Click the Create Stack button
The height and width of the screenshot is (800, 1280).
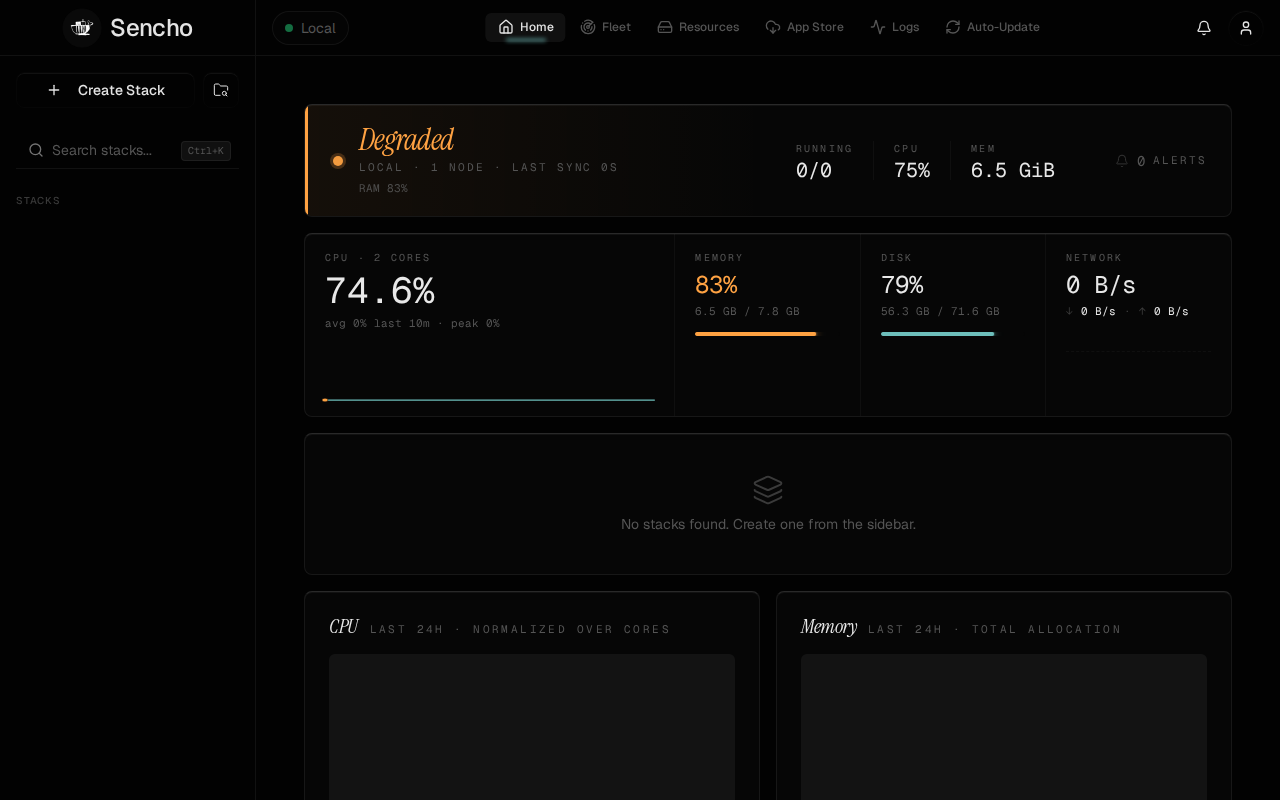coord(105,90)
